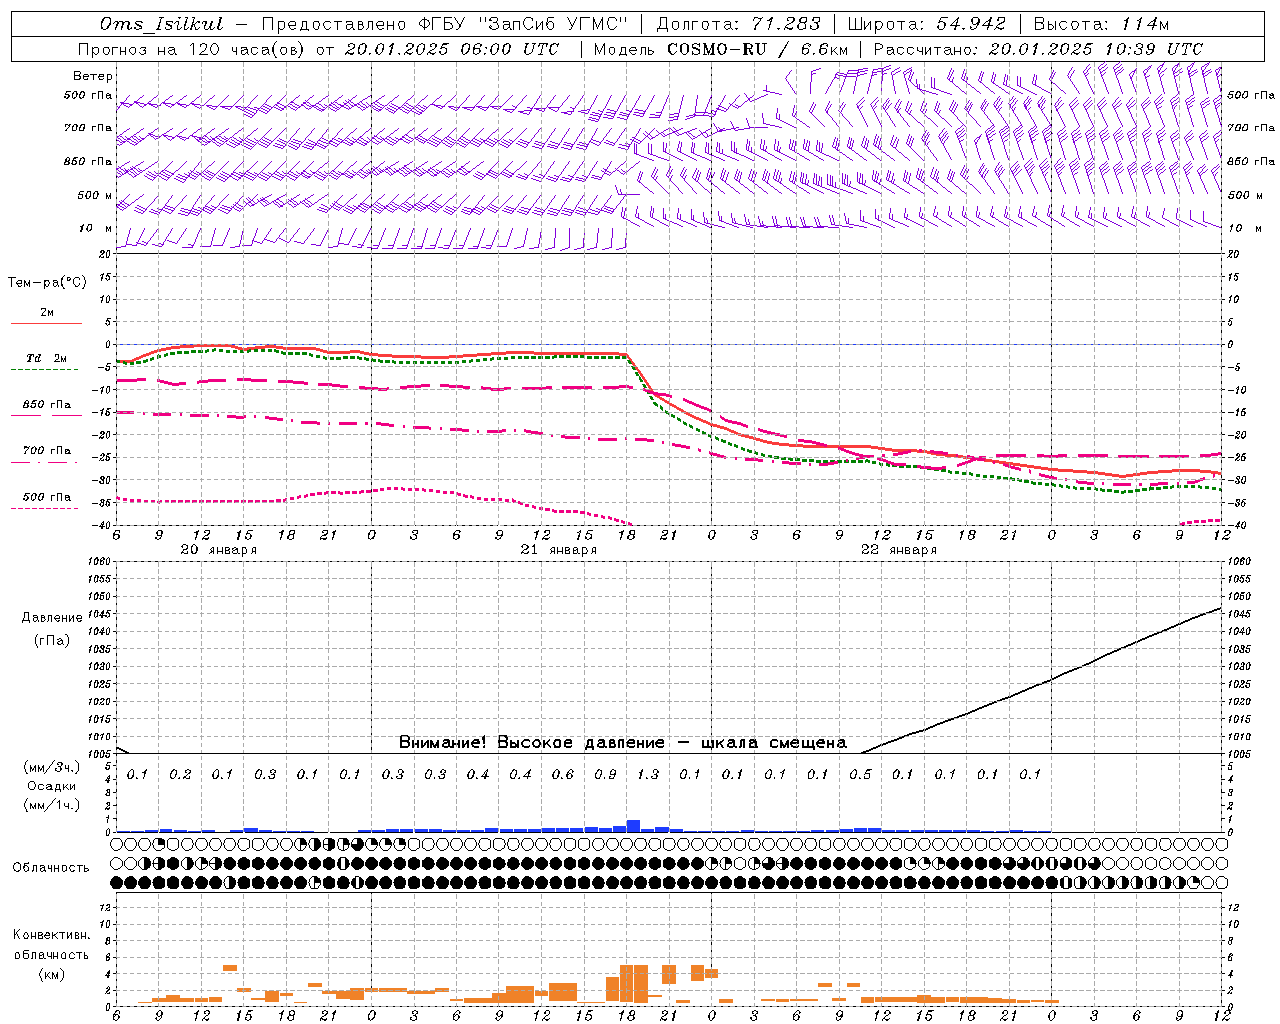Click the (мм/1ч.) precipitation unit label
Image resolution: width=1280 pixels, height=1024 pixels.
[x=52, y=805]
